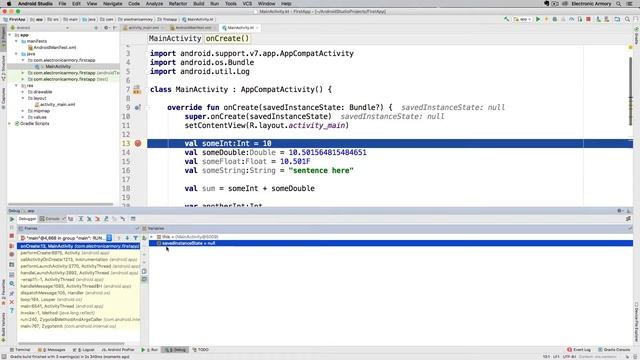
Task: Click the scroll from source target icon
Action: [x=96, y=28]
